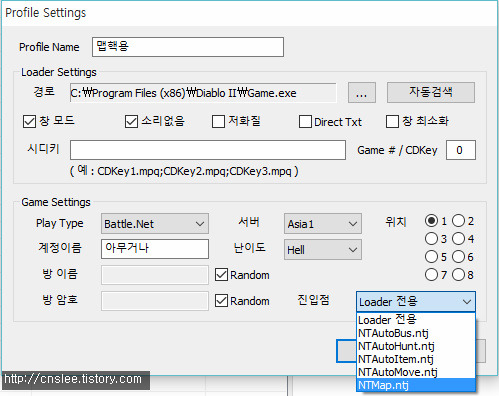Select 위치 radio button 3

pyautogui.click(x=431, y=239)
